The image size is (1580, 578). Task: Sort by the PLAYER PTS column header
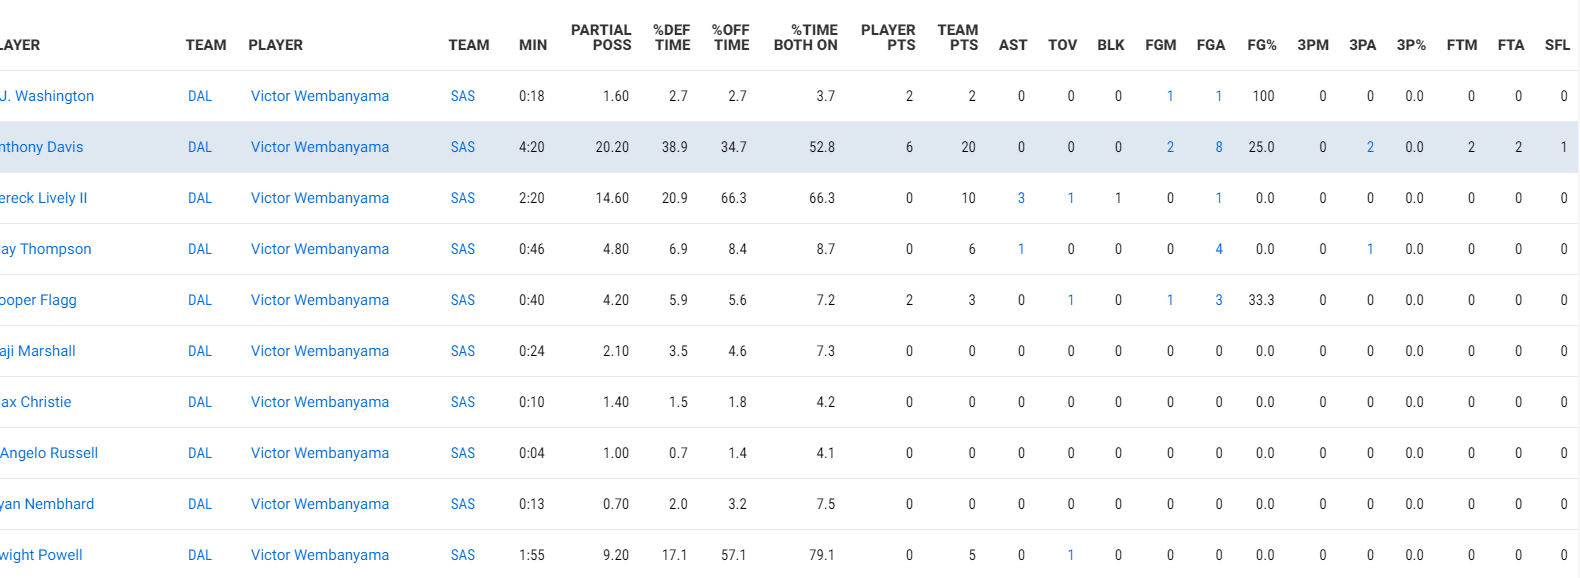click(x=888, y=38)
